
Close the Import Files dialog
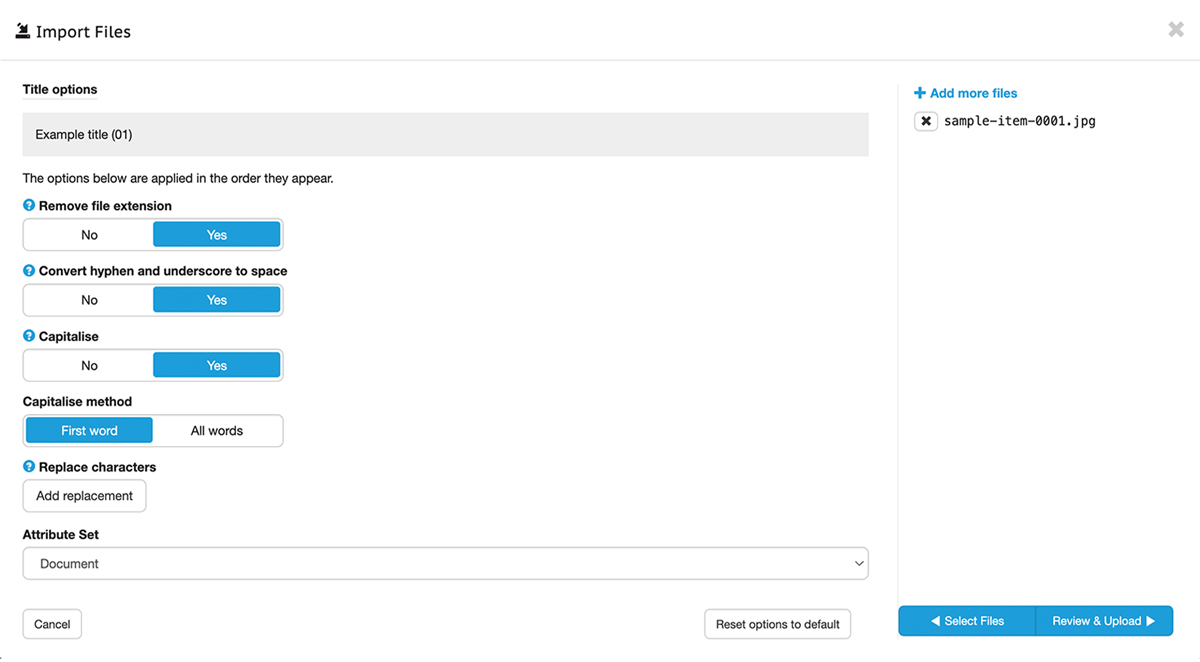[x=1176, y=30]
